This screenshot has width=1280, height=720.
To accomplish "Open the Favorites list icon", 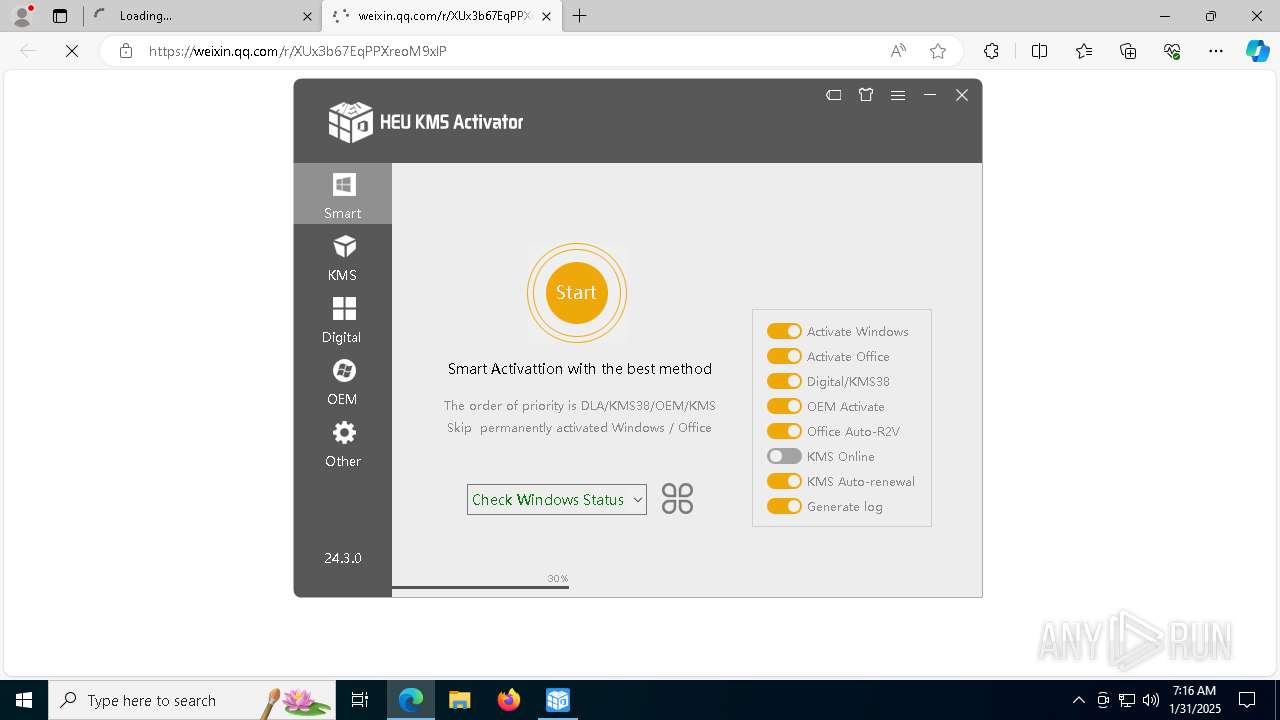I will pos(1084,51).
